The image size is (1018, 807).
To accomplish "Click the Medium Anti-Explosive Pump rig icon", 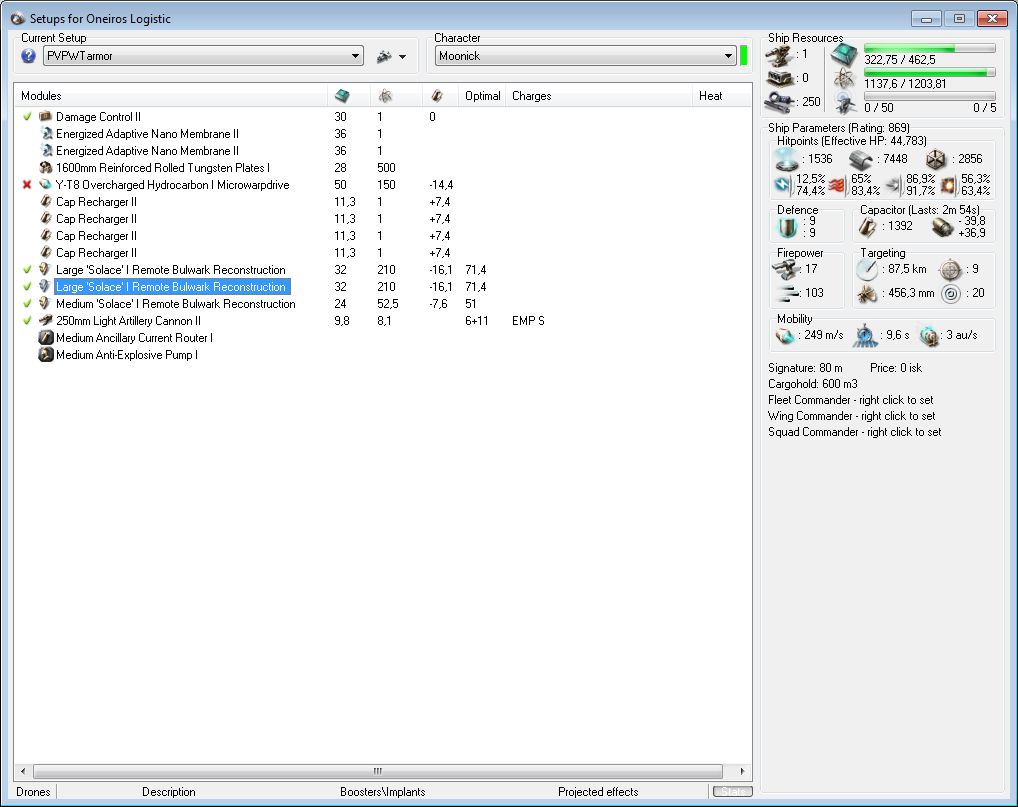I will 45,354.
